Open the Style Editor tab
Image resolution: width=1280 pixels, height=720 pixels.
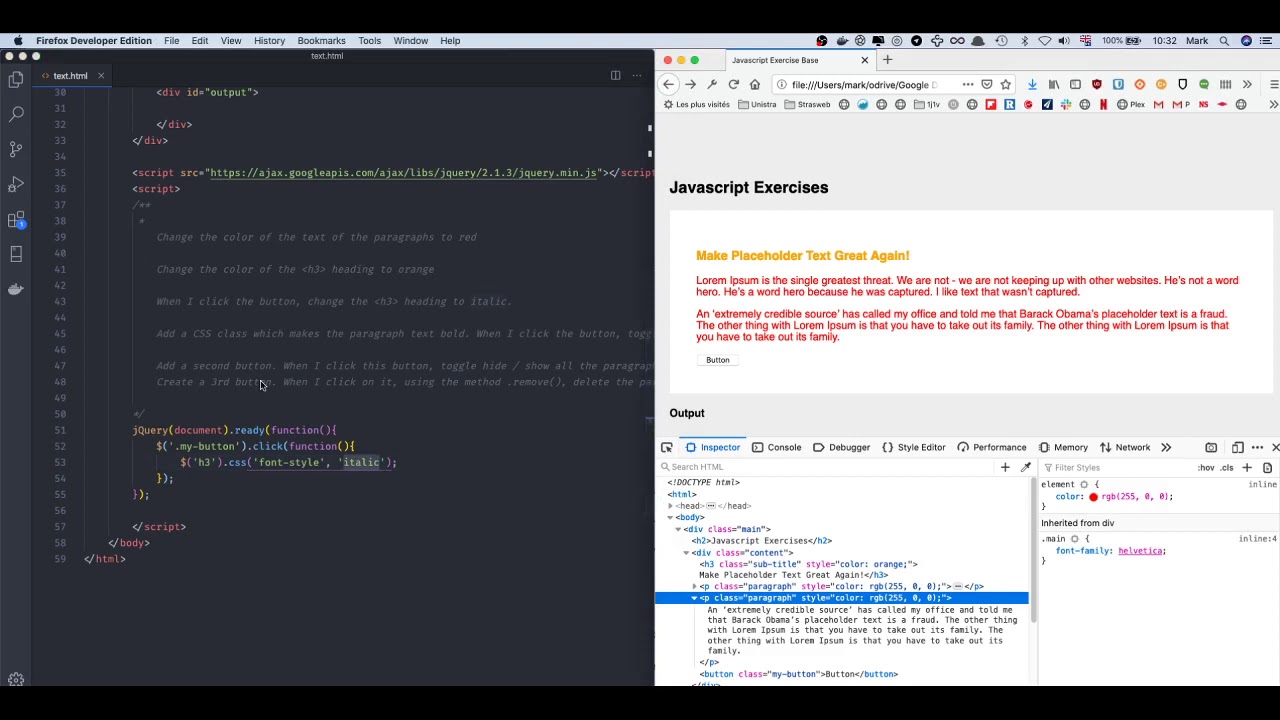[x=913, y=448]
